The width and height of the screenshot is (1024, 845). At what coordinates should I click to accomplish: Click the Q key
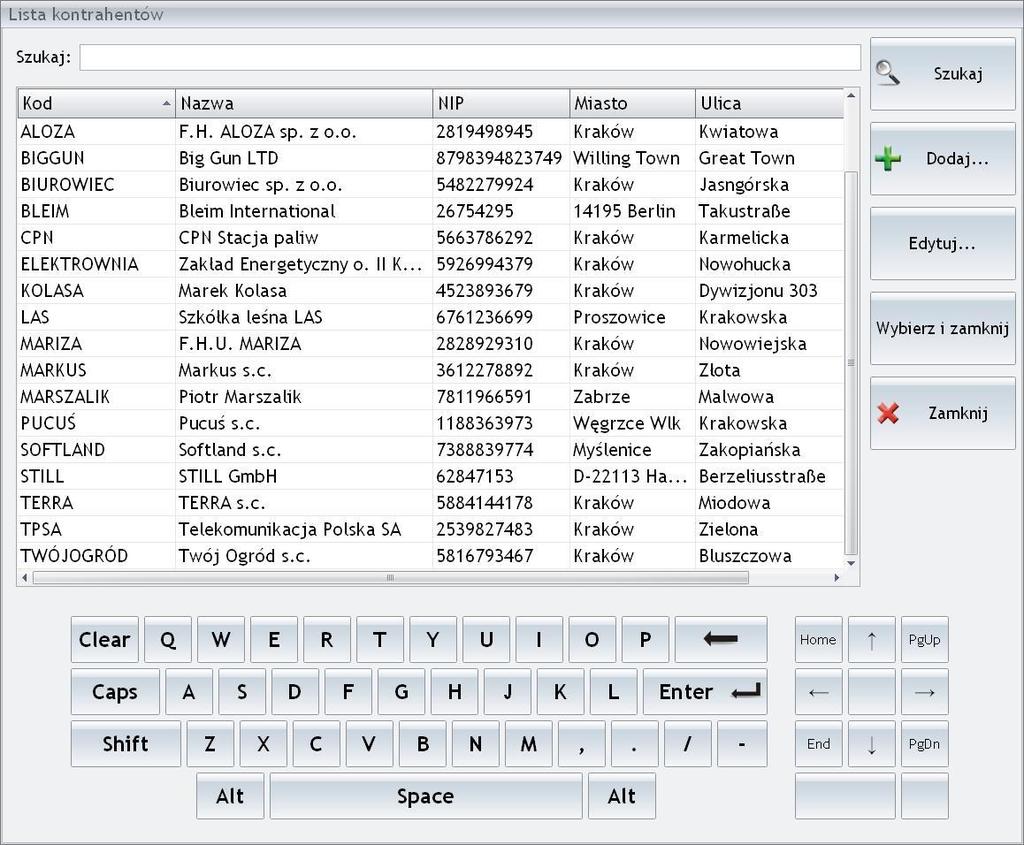(168, 639)
